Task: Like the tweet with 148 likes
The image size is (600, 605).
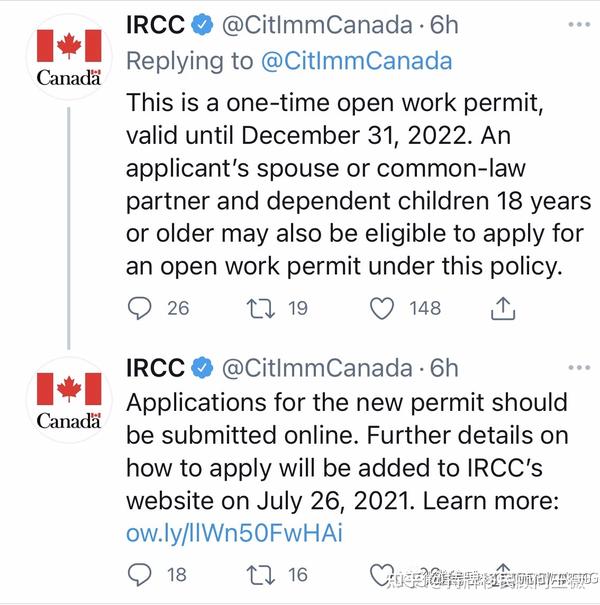Action: (382, 308)
